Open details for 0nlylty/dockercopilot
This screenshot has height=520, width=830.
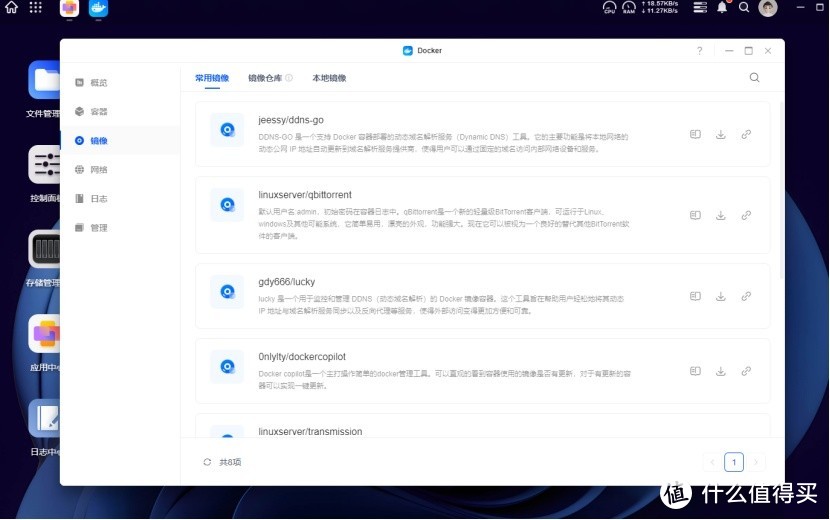tap(695, 371)
